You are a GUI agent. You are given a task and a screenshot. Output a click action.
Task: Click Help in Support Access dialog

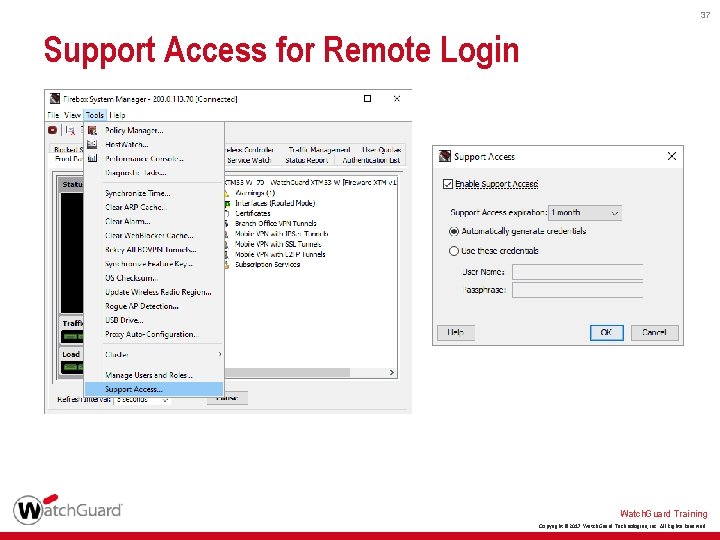(456, 332)
